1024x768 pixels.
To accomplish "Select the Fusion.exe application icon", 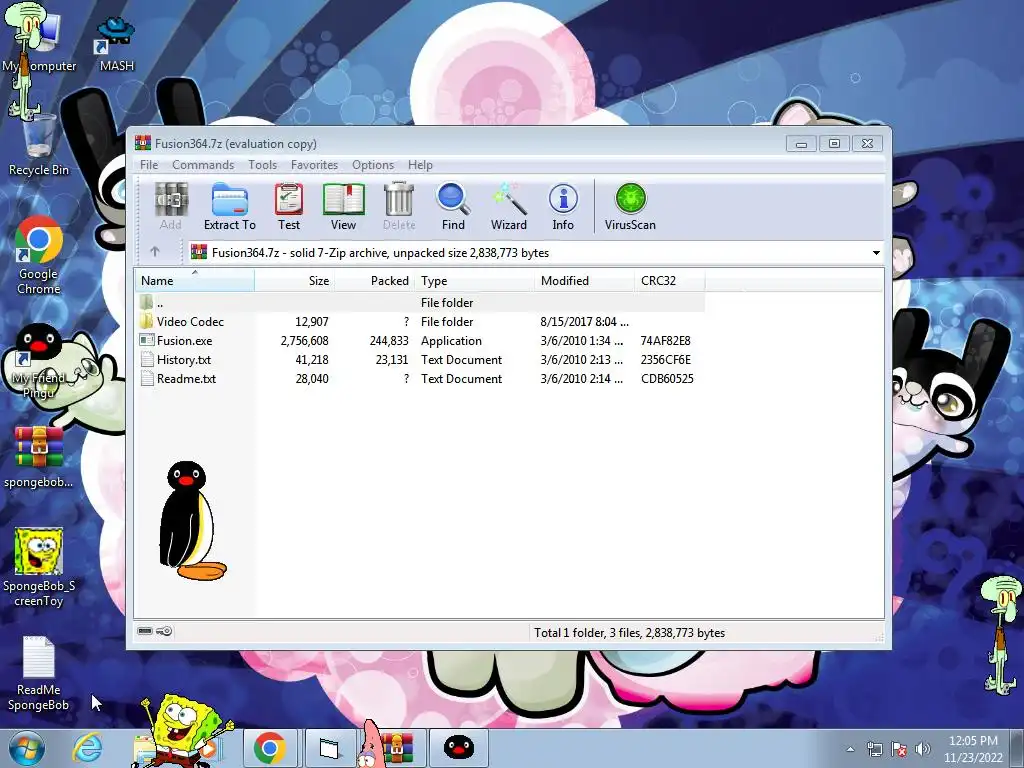I will tap(147, 340).
